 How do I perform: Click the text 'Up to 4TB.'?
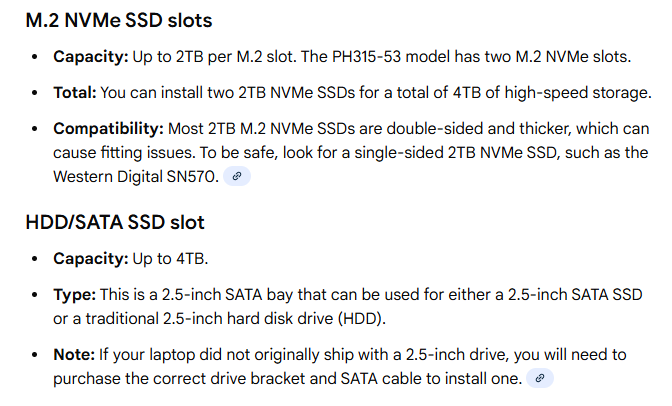coord(170,259)
